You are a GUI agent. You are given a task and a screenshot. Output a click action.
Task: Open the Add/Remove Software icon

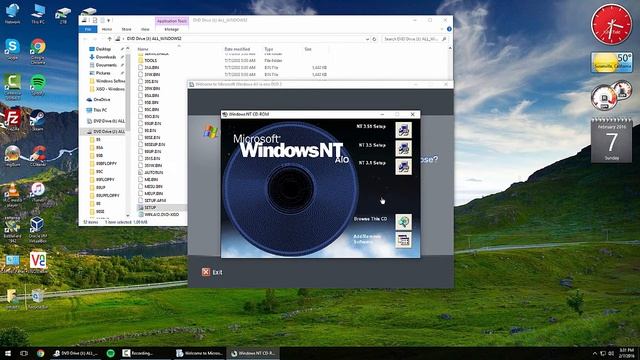point(403,240)
